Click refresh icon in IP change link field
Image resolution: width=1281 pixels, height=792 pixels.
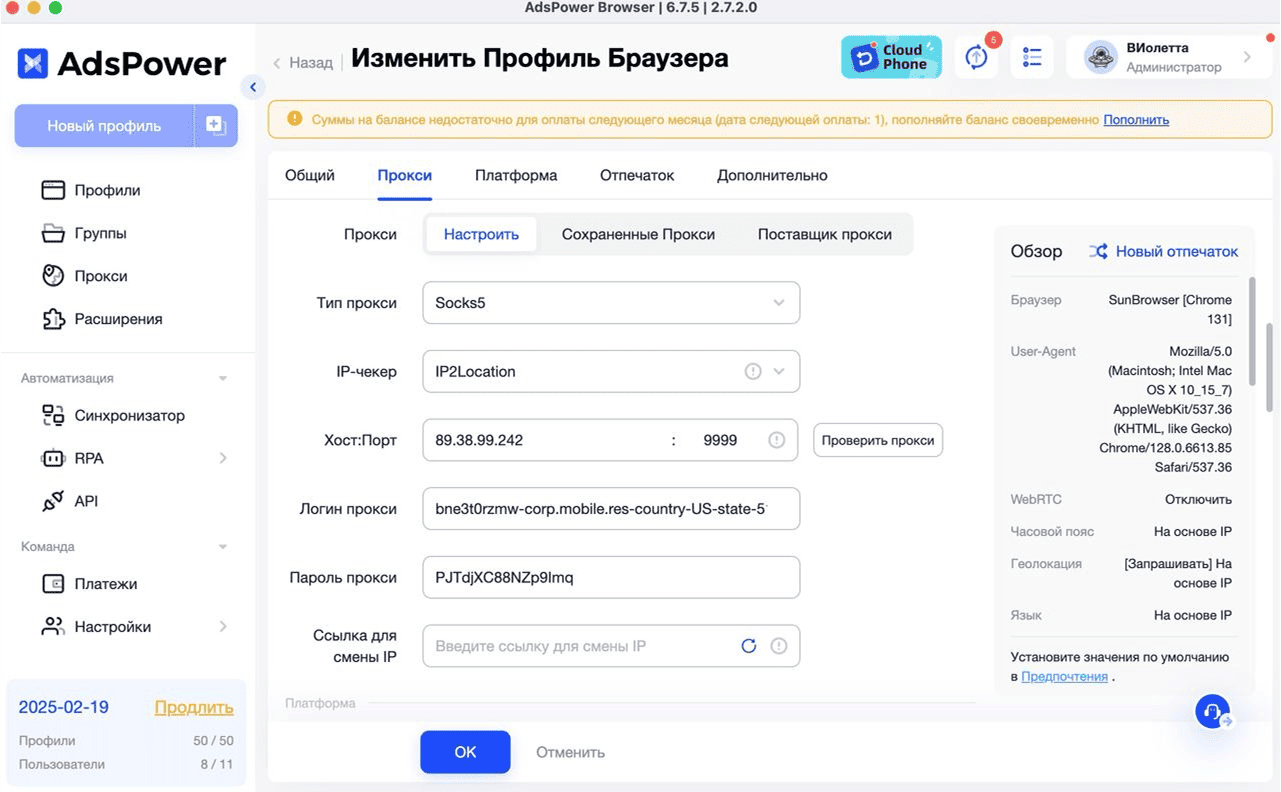(x=748, y=646)
